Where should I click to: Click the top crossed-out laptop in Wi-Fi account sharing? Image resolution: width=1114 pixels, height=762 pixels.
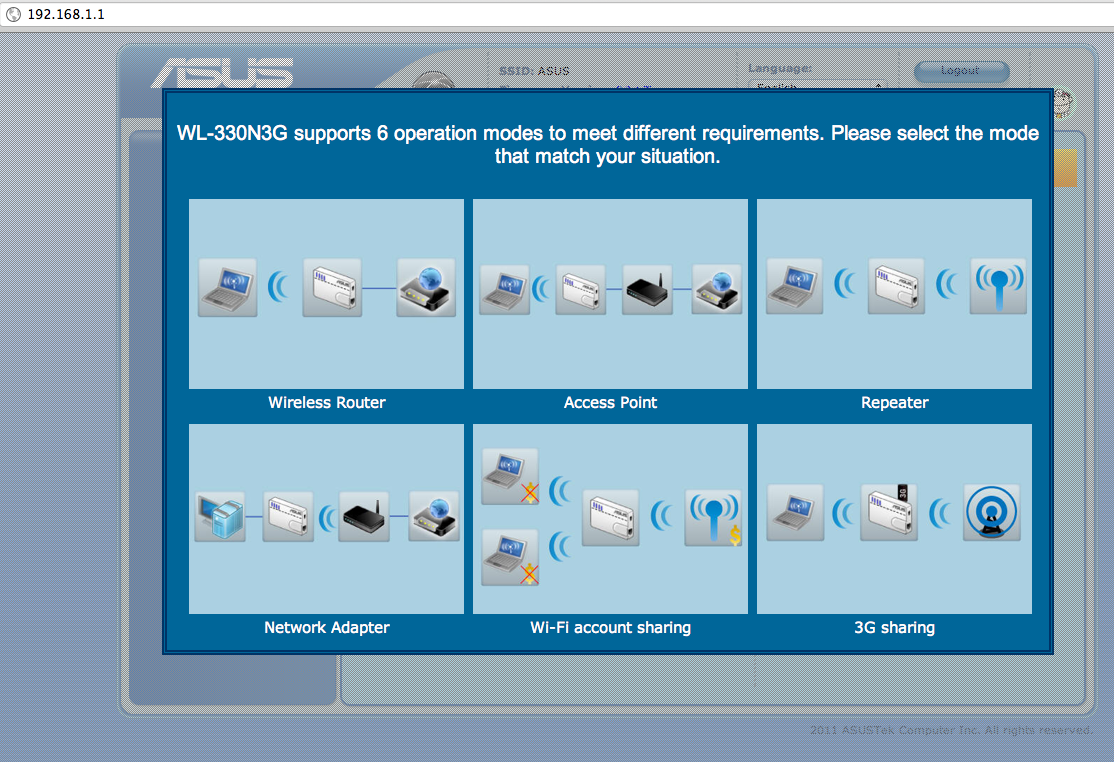[x=510, y=476]
